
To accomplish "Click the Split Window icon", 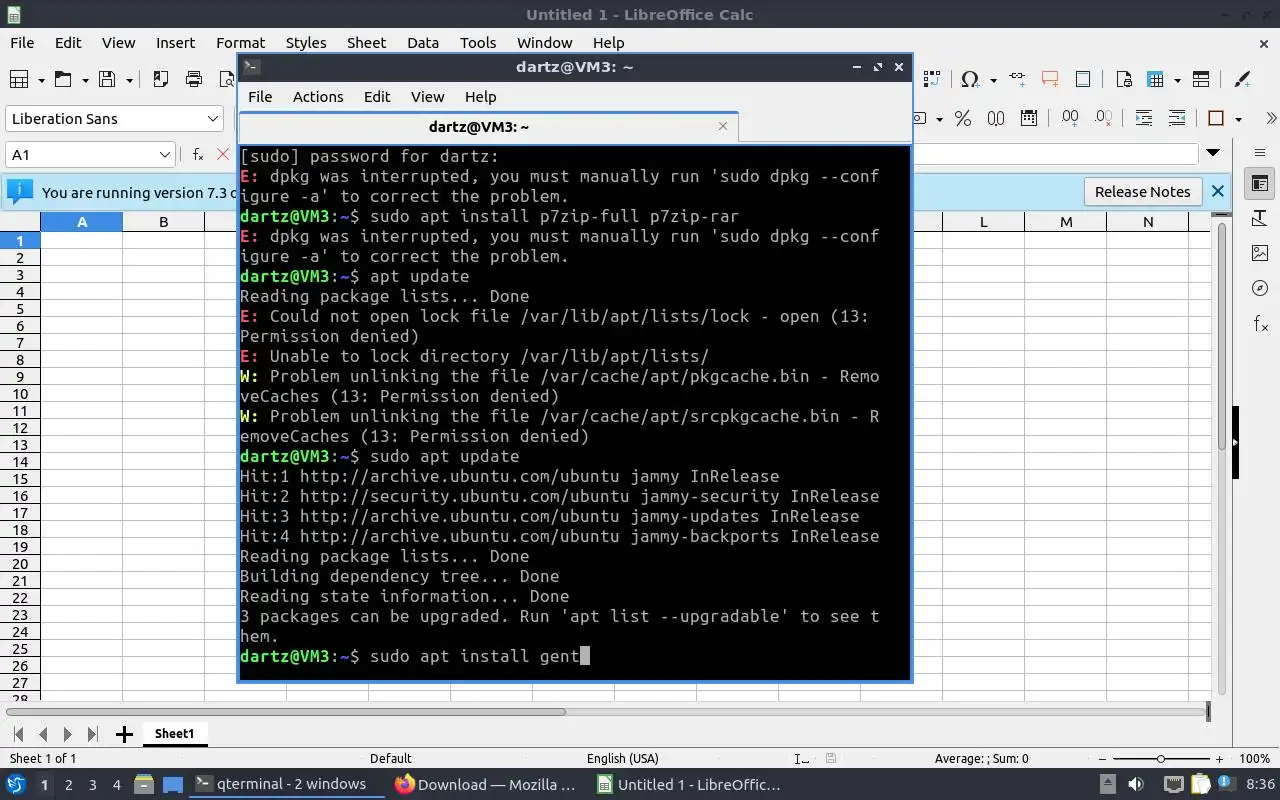I will [1201, 80].
